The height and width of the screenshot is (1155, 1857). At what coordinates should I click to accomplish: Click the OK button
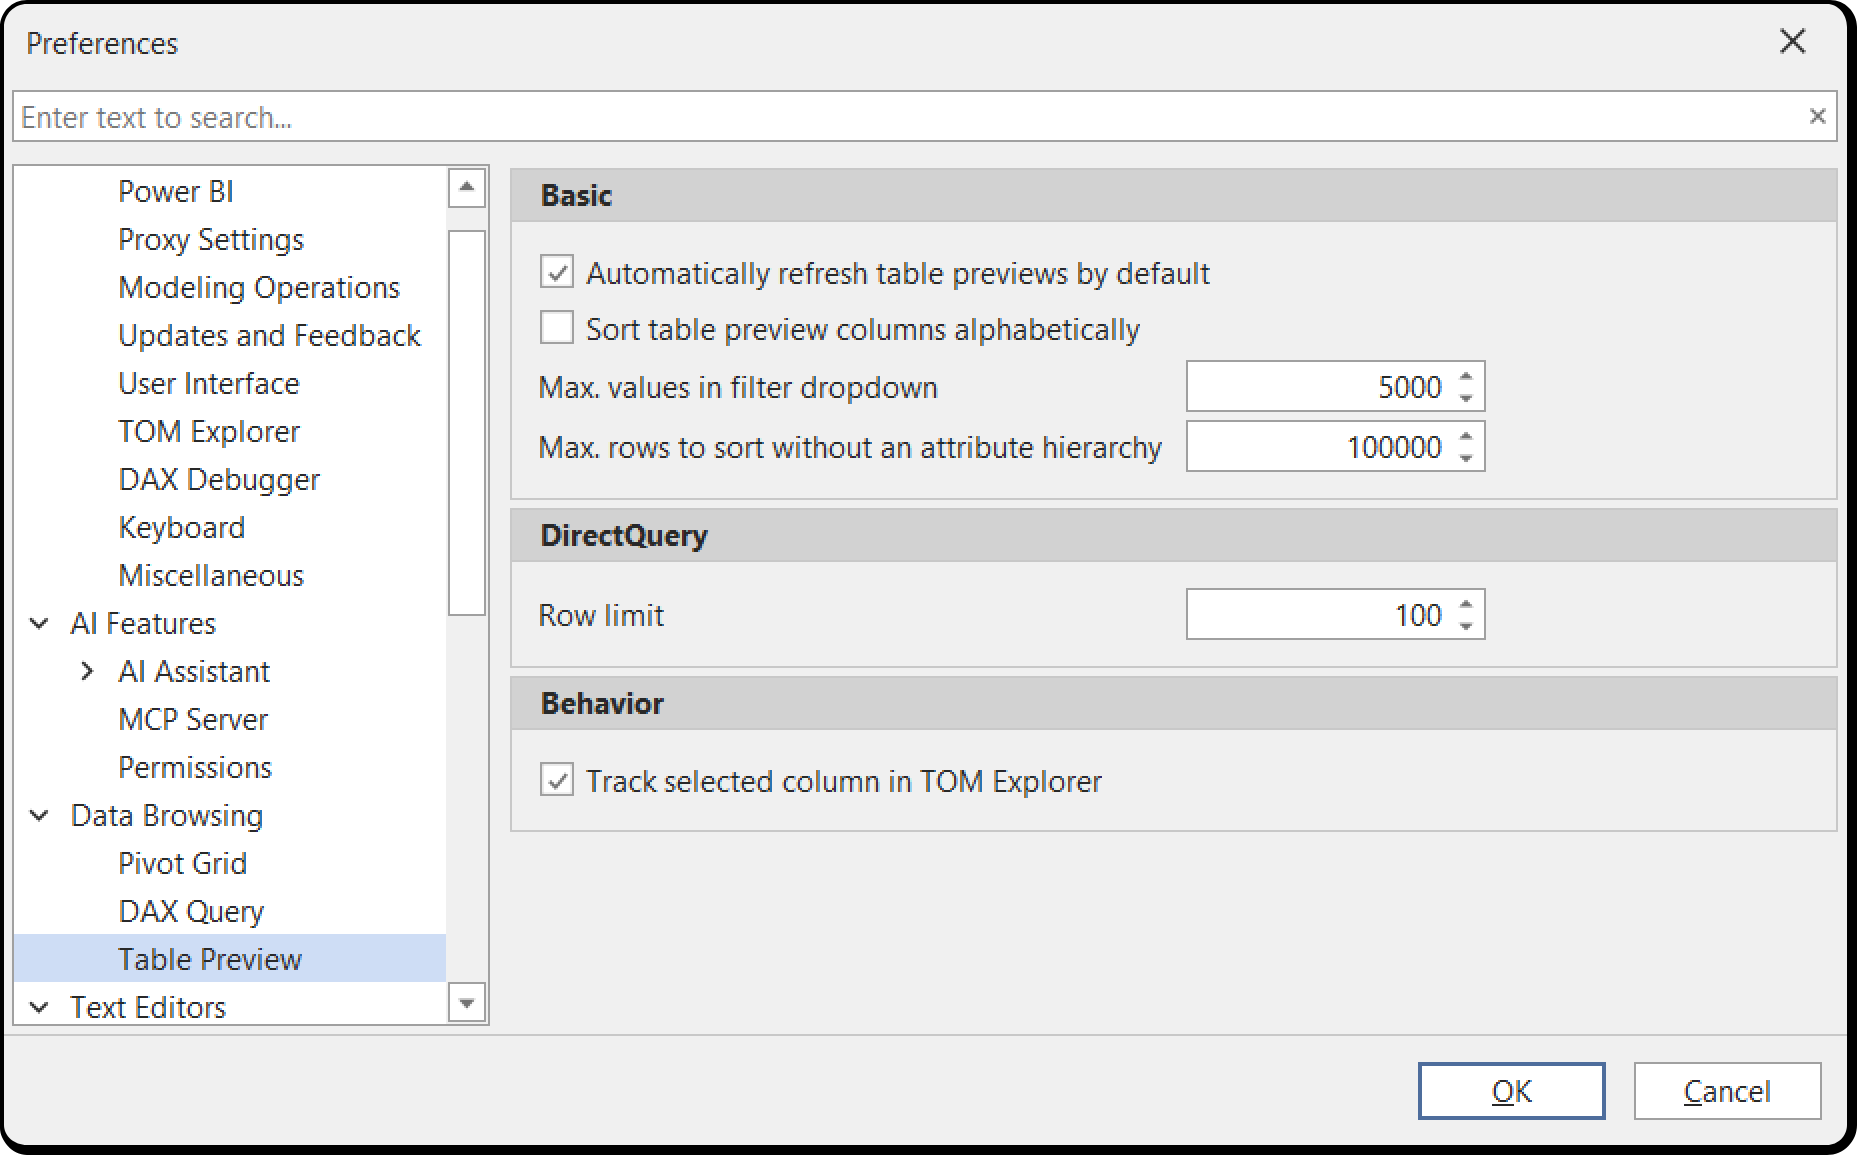1511,1090
